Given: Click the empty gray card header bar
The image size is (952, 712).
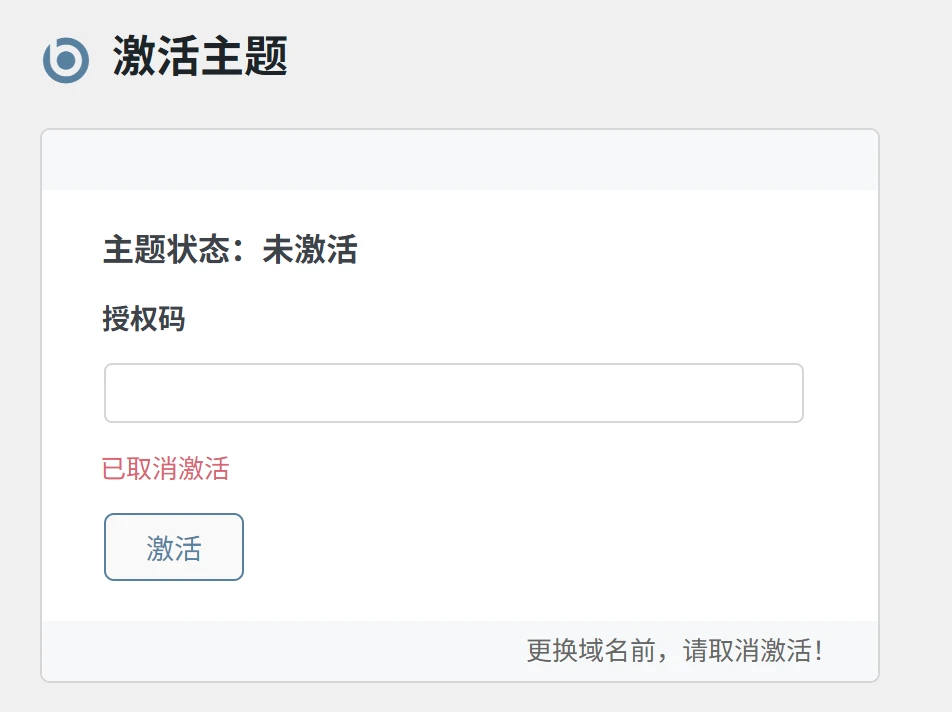Looking at the screenshot, I should (460, 160).
